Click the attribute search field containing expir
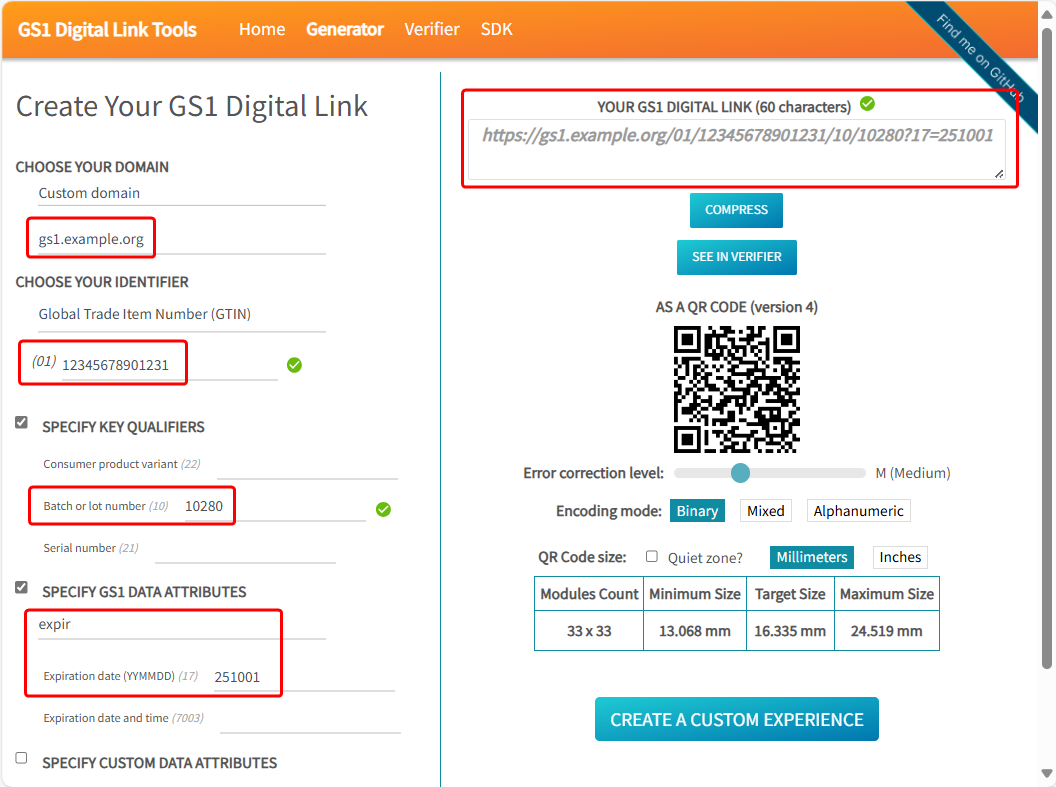Viewport: 1056px width, 787px height. [182, 625]
